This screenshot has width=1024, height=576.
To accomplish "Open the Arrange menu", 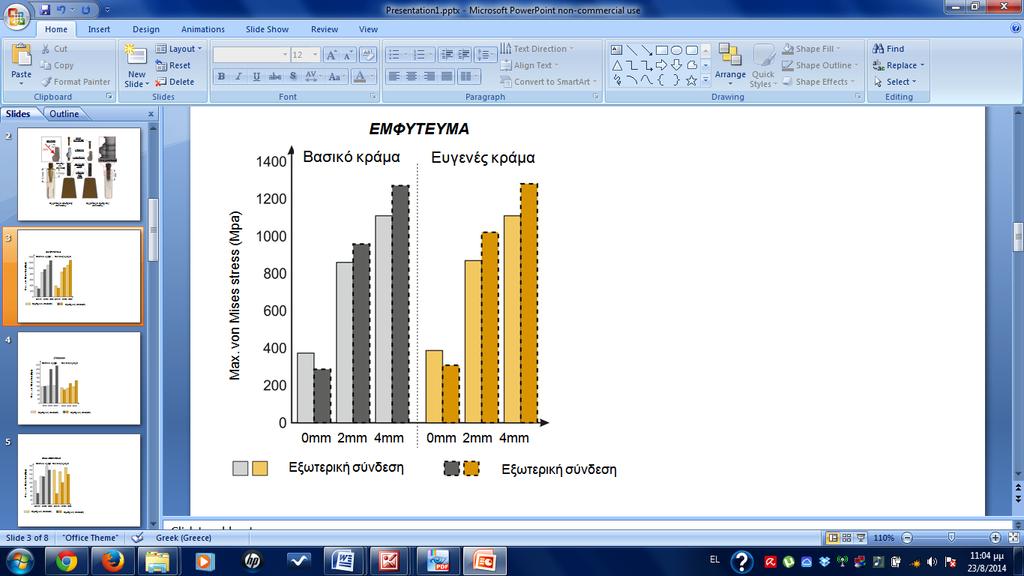I will pos(730,65).
